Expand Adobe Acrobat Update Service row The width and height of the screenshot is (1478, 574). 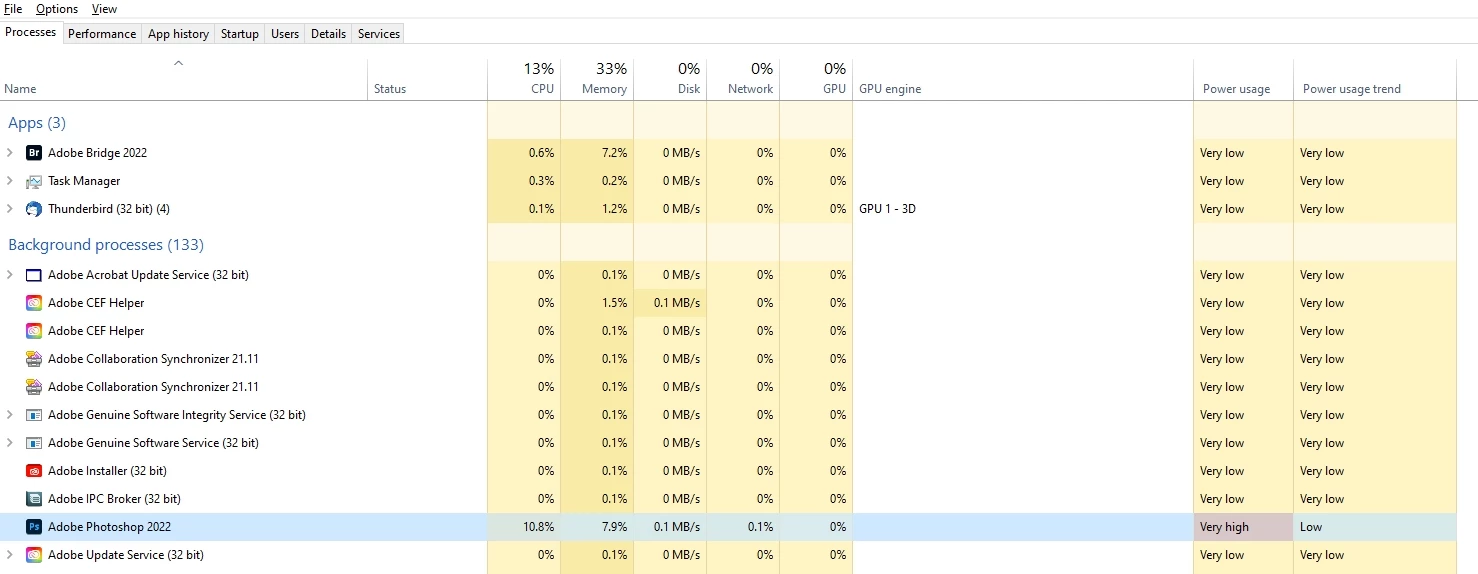(x=10, y=275)
